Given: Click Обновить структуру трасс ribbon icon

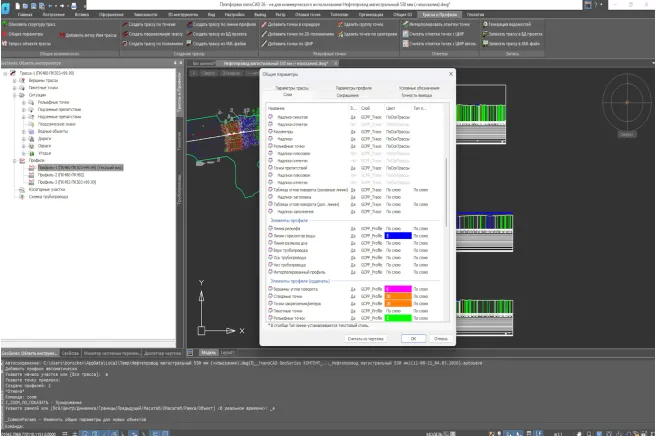Looking at the screenshot, I should tap(6, 25).
